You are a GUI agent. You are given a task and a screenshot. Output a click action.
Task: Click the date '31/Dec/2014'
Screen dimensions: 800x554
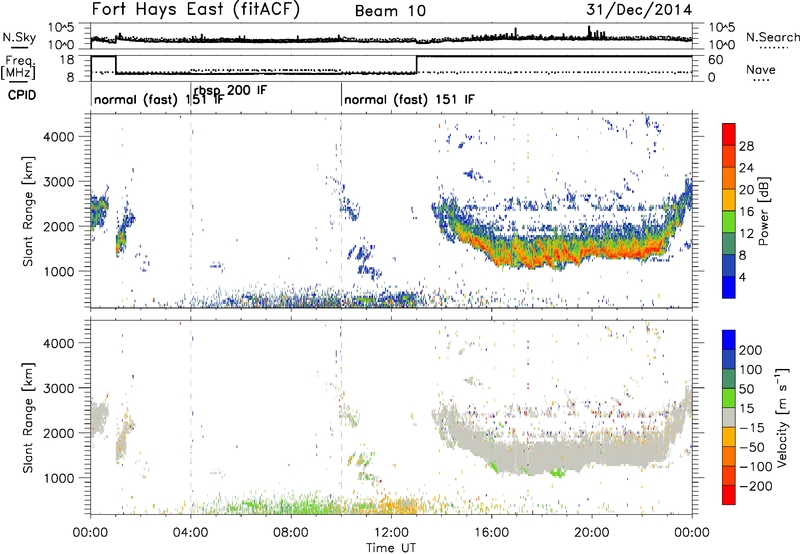[x=639, y=9]
